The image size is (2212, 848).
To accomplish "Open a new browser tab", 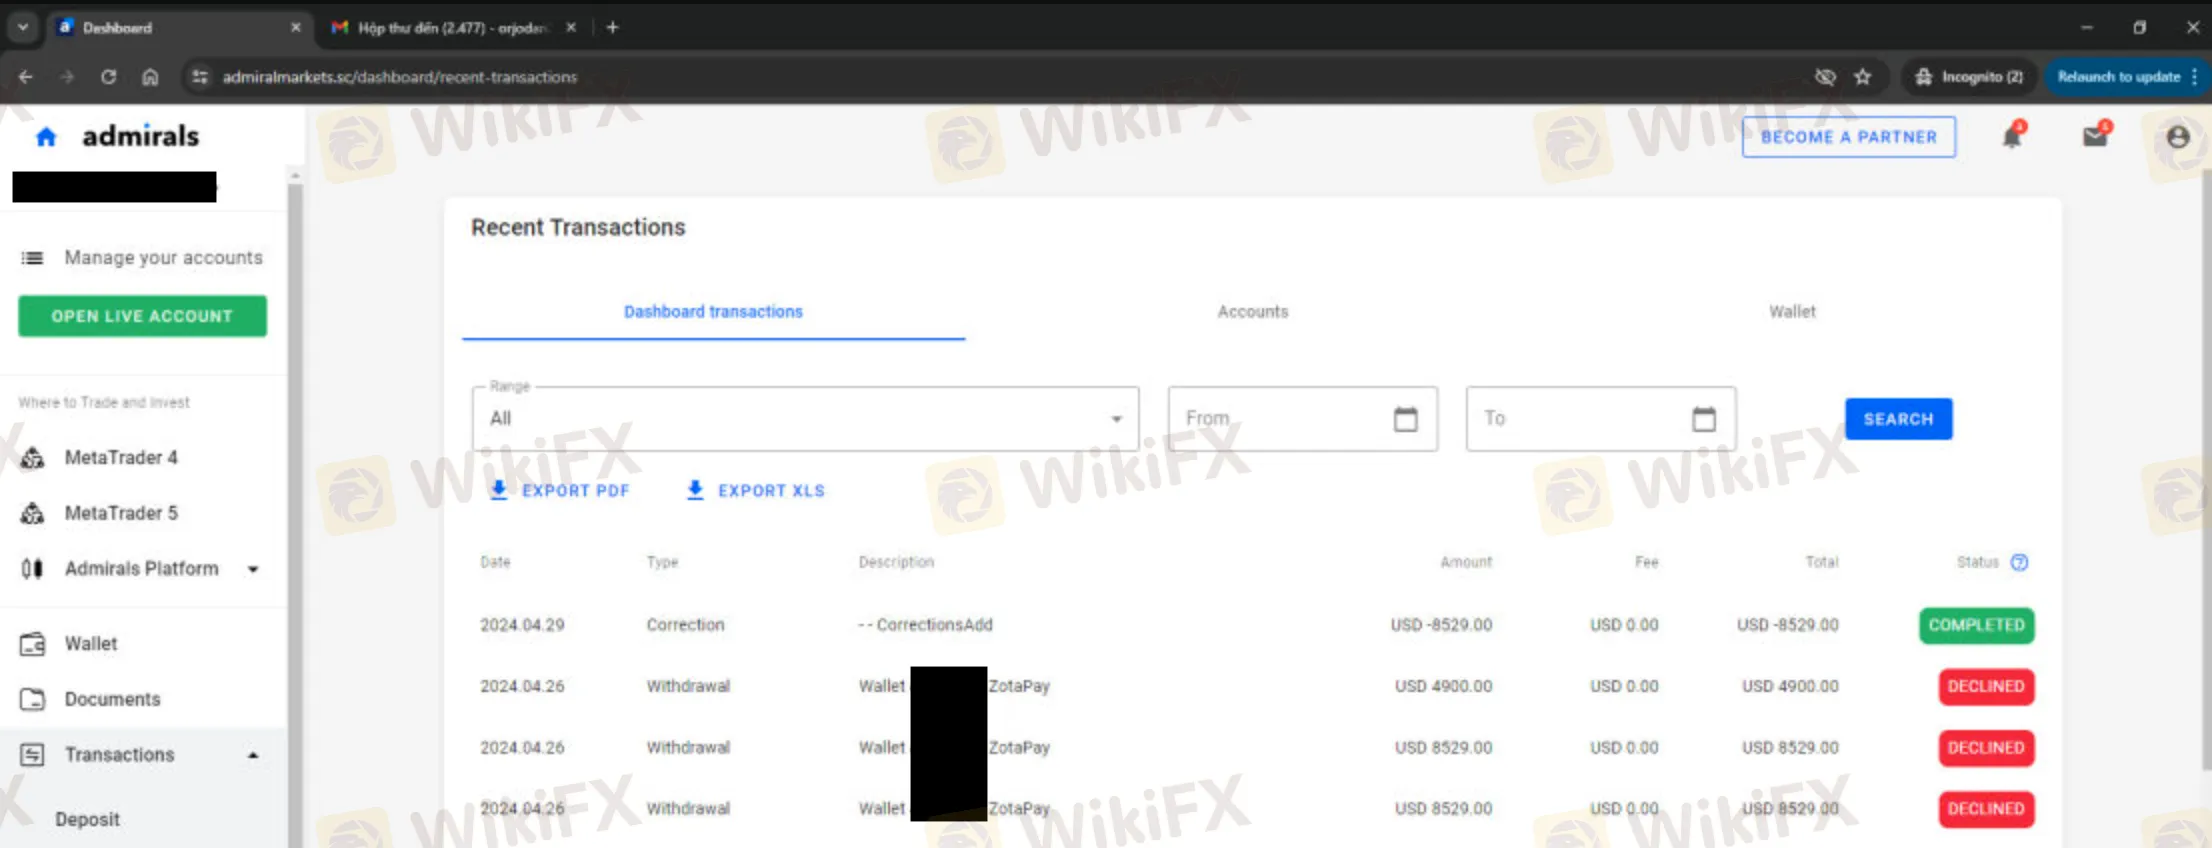I will pos(612,28).
